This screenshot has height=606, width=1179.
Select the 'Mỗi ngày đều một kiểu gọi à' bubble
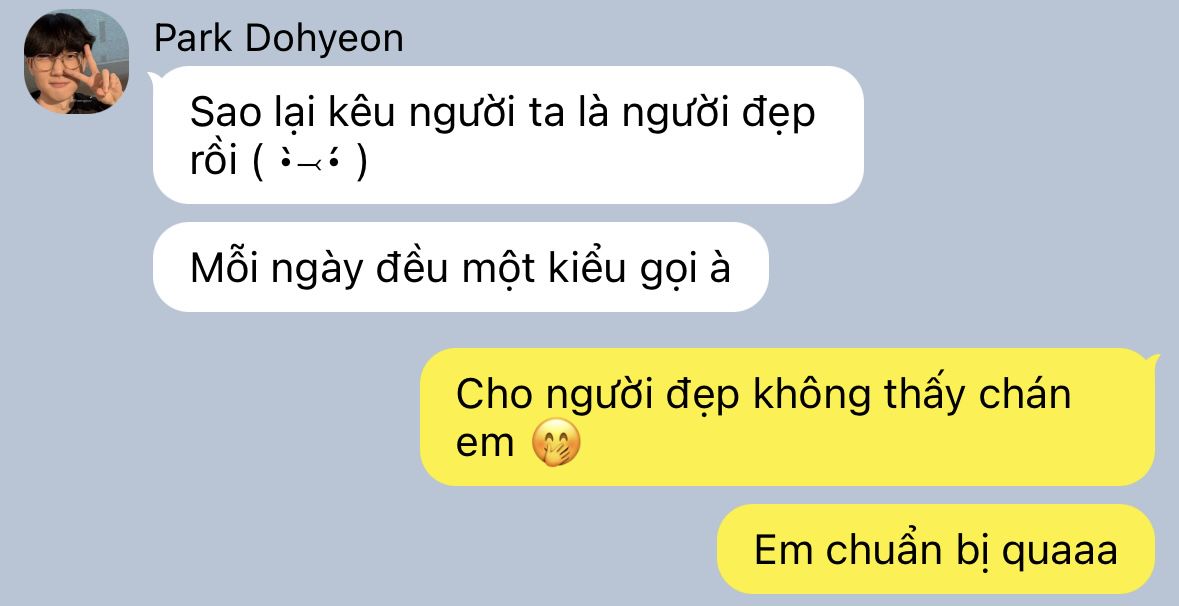(x=460, y=267)
